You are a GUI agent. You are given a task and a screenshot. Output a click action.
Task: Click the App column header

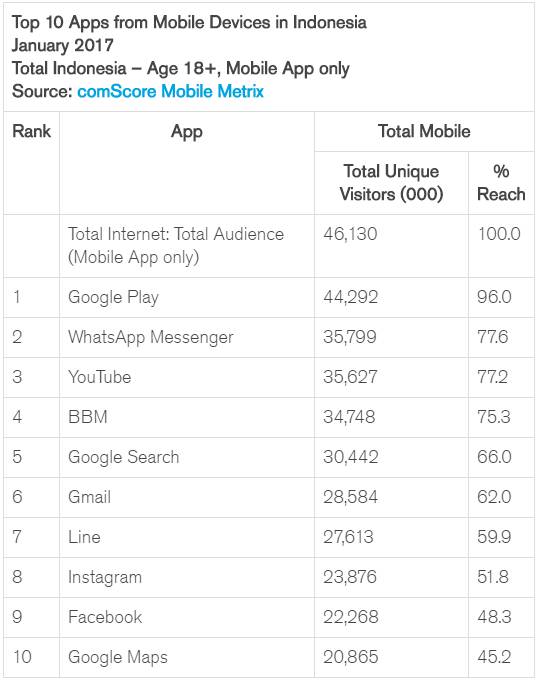click(x=187, y=131)
